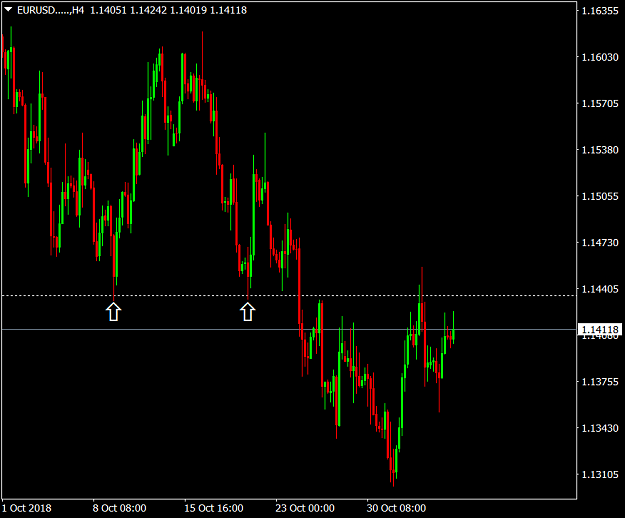
Task: Click the 30 Oct 08:00 time label
Action: click(396, 508)
